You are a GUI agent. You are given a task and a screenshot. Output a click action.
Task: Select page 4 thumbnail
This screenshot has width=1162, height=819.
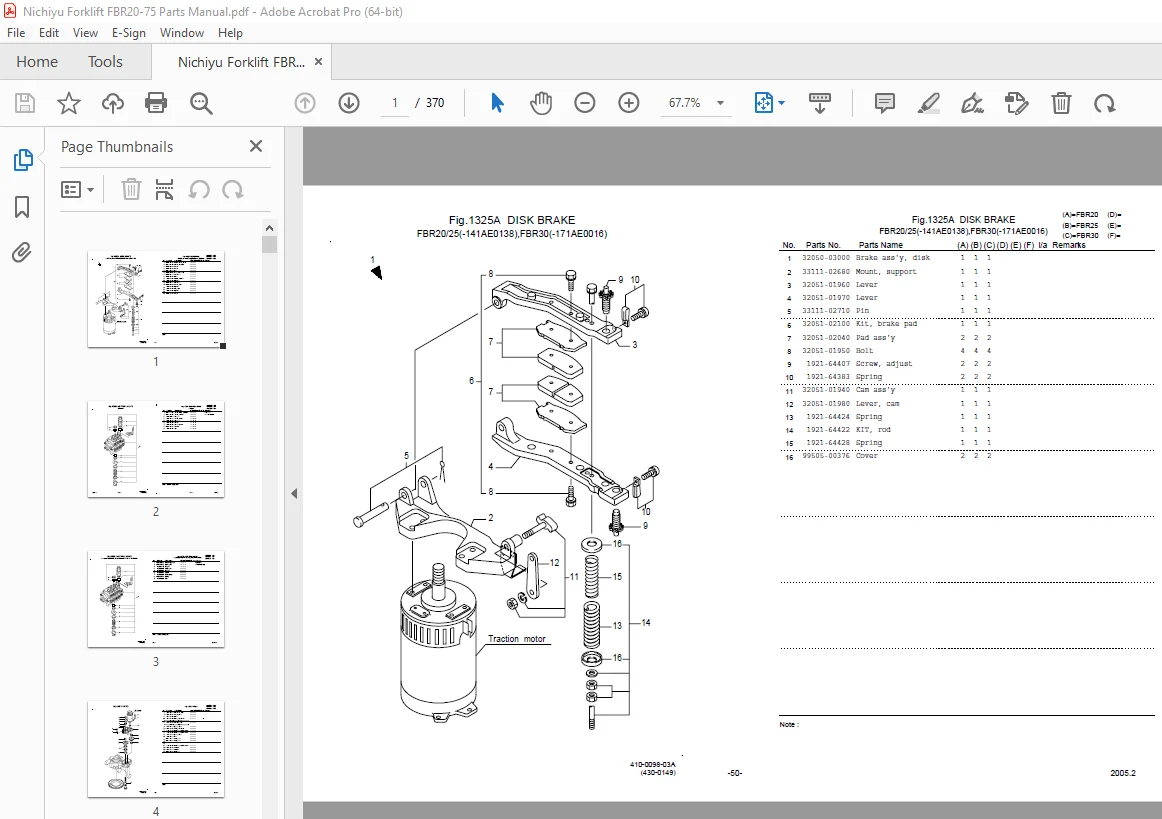156,749
